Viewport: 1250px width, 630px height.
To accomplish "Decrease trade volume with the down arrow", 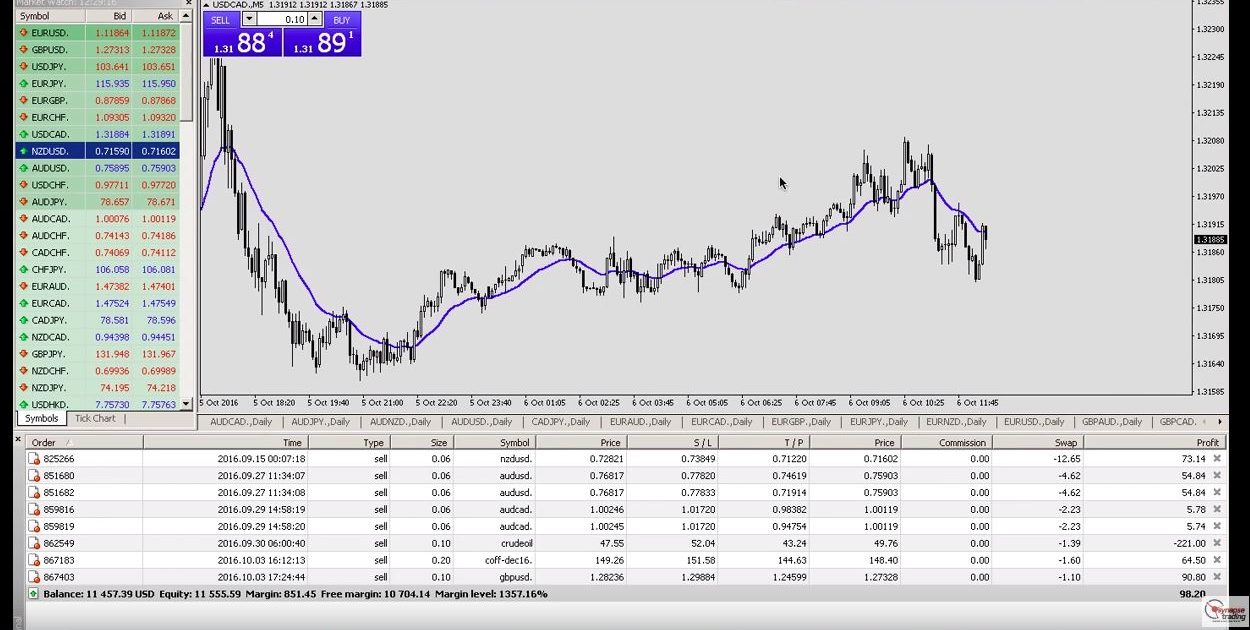I will click(x=250, y=20).
